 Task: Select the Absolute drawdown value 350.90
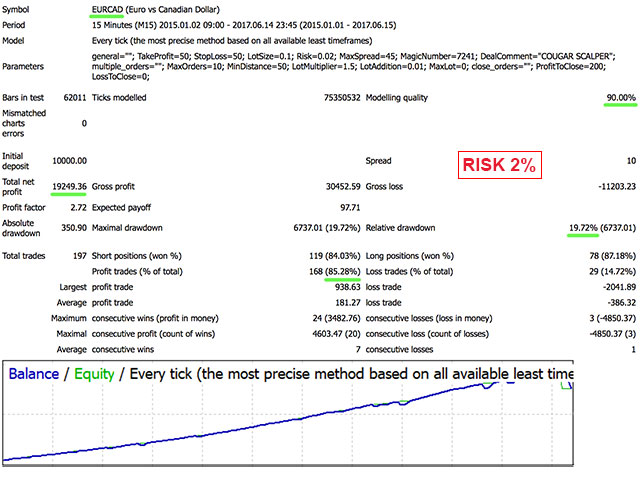coord(71,228)
